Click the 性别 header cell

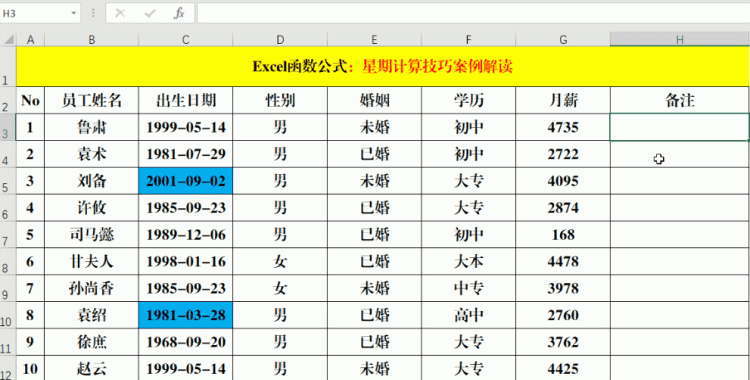[x=280, y=100]
